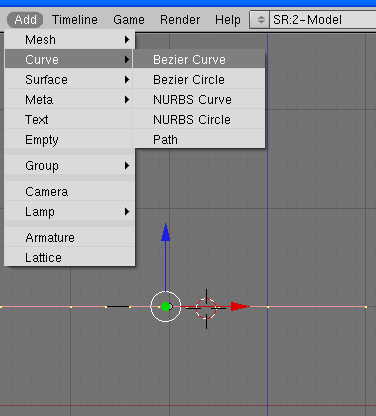The height and width of the screenshot is (416, 376).
Task: Add an Empty object
Action: click(70, 139)
